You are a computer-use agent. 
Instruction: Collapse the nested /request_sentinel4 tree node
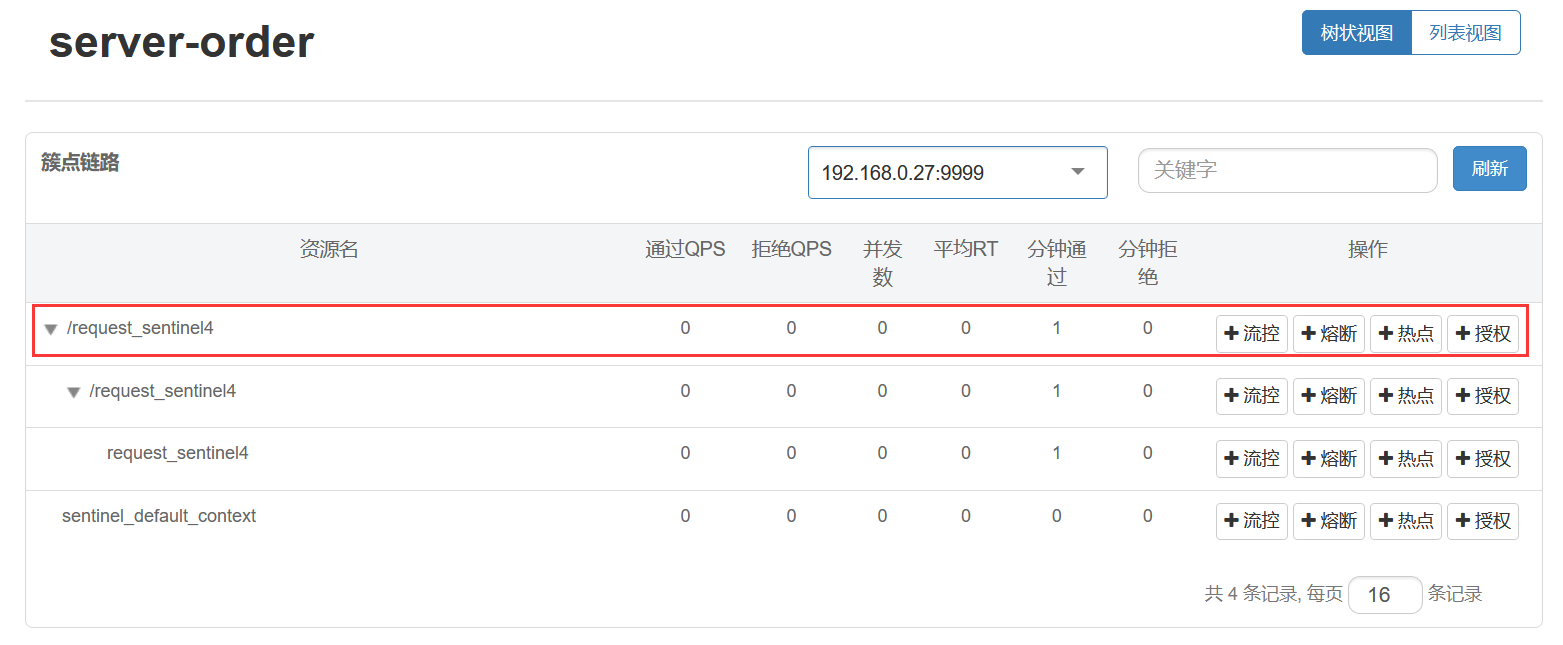(x=73, y=392)
